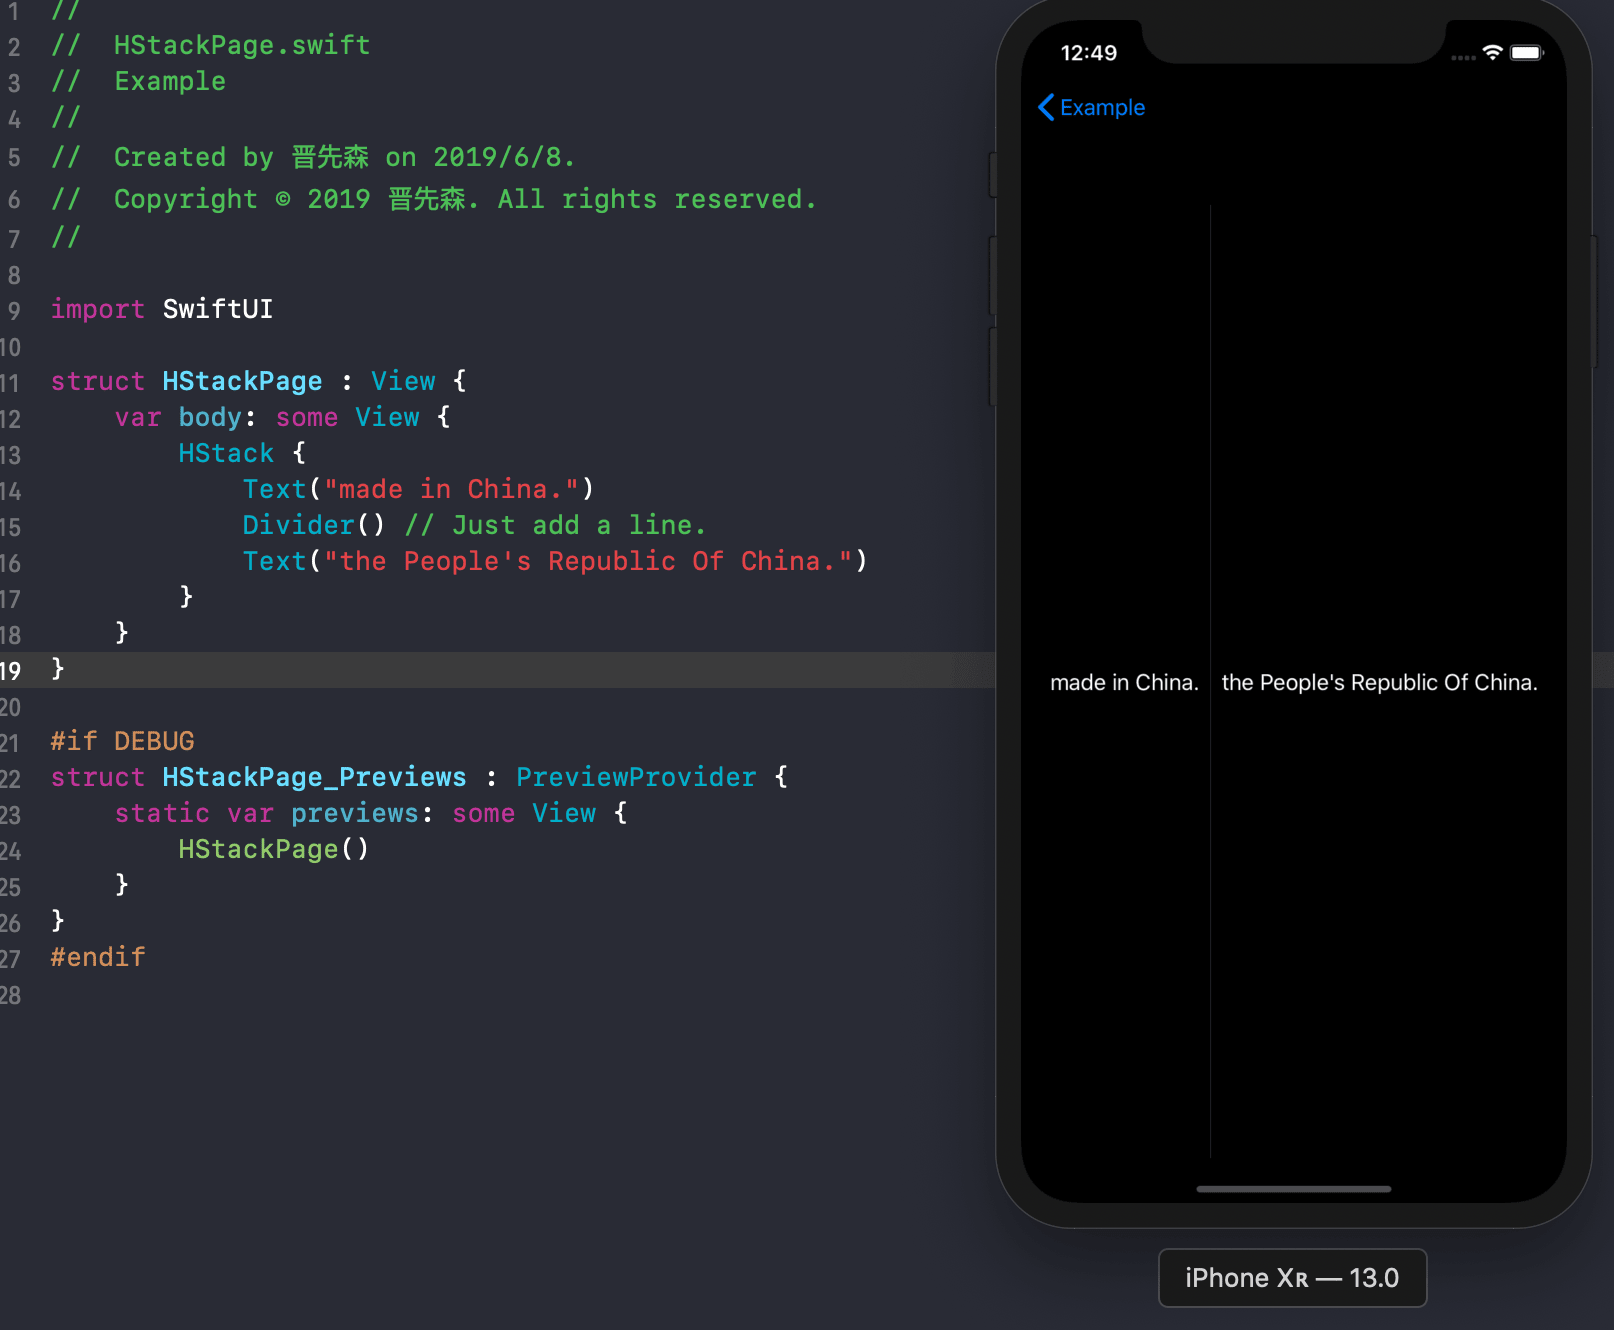Tap the "Example" back navigation link

point(1103,107)
